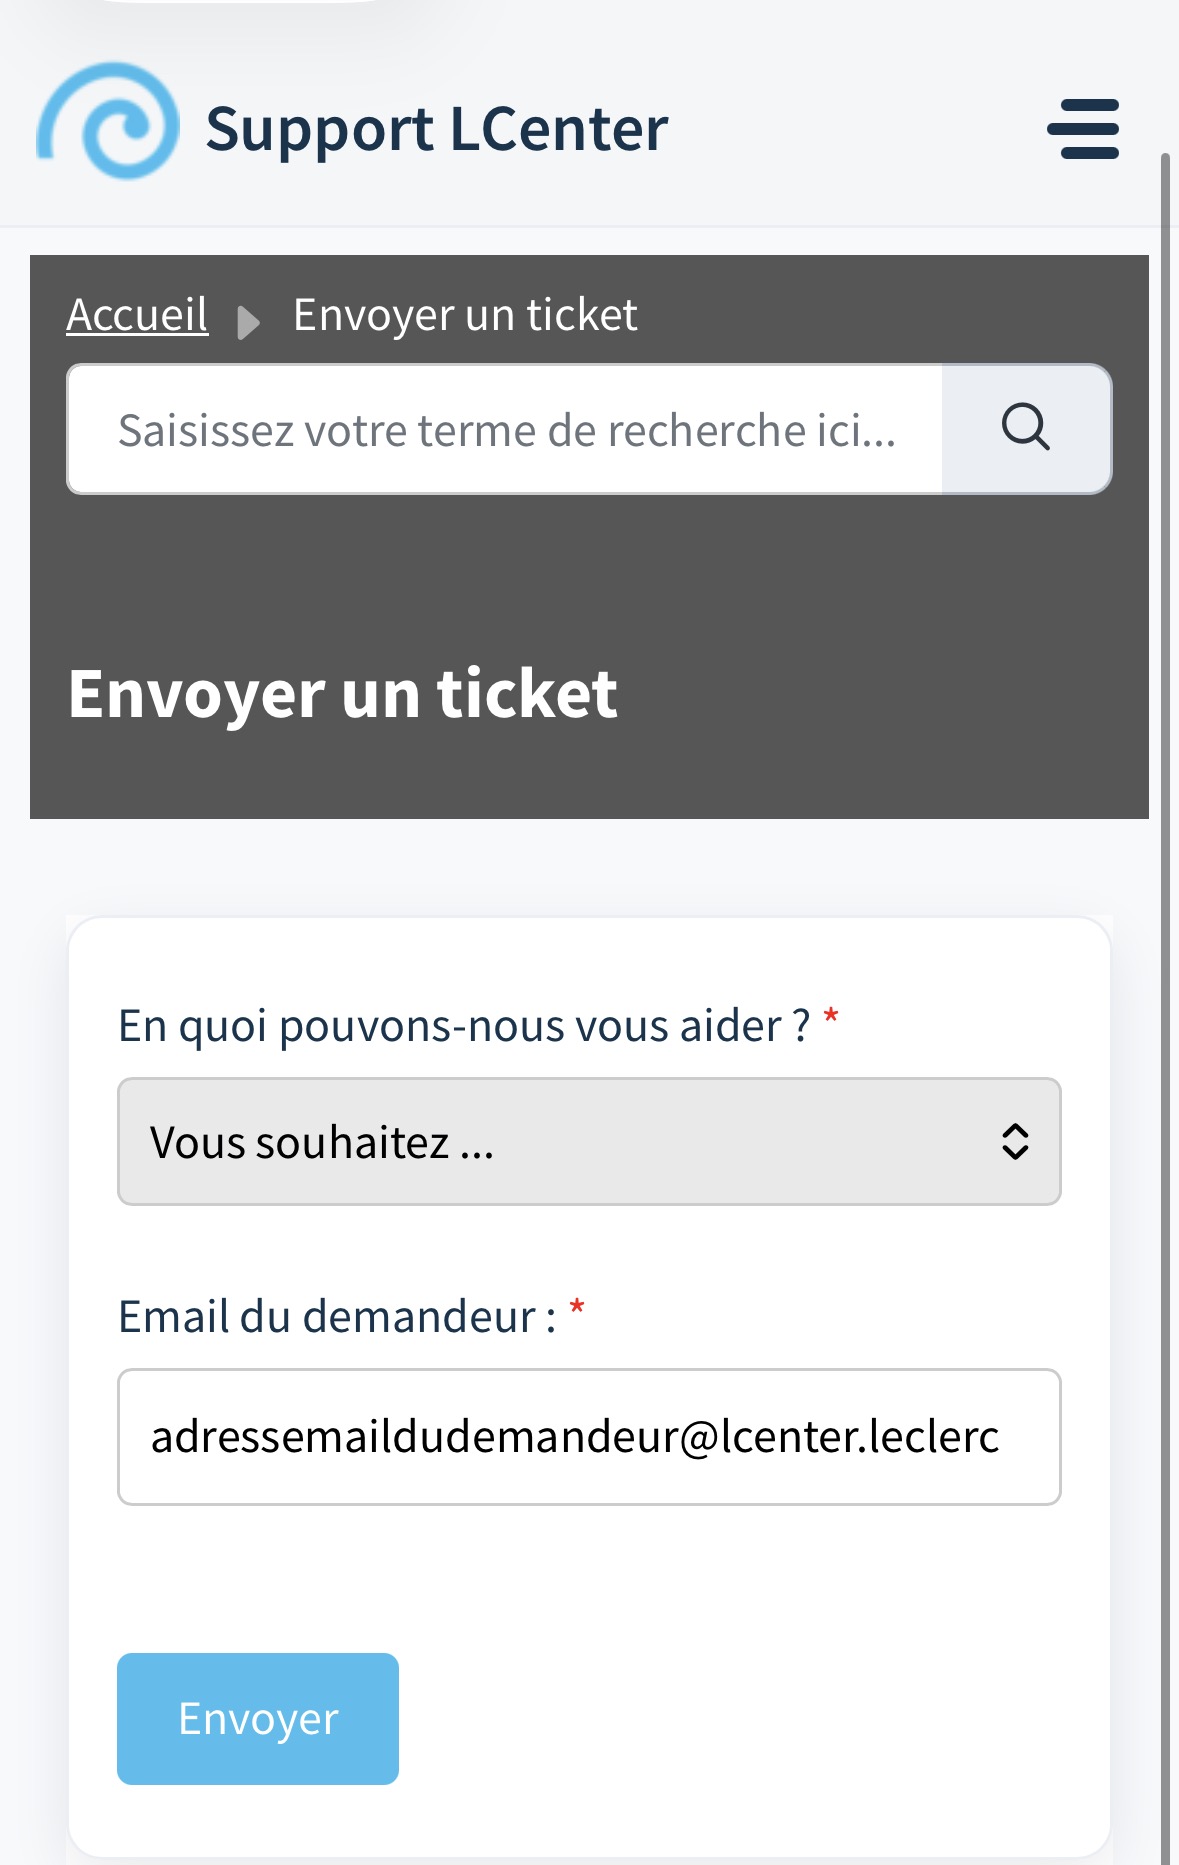Viewport: 1179px width, 1865px height.
Task: Submit the form with Envoyer button
Action: click(258, 1718)
